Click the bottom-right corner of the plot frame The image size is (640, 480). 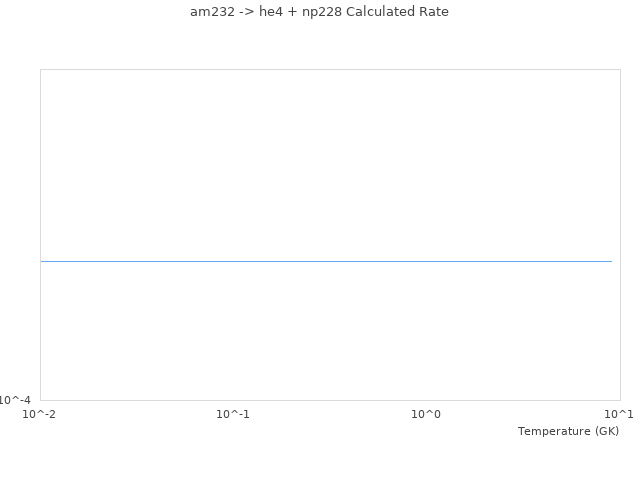click(620, 400)
